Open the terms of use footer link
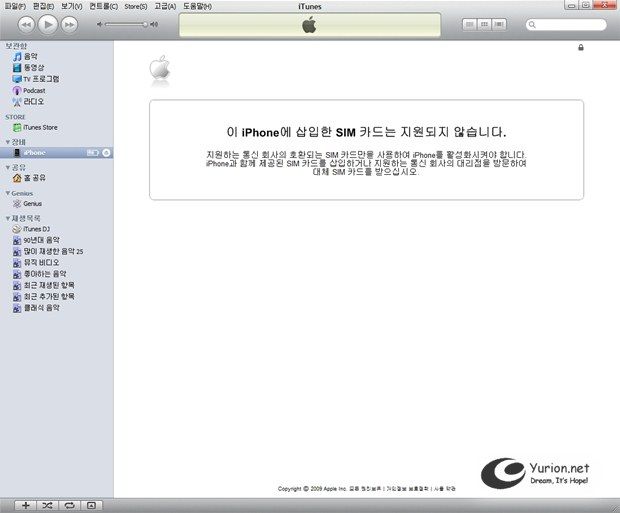The height and width of the screenshot is (513, 620). pos(444,489)
